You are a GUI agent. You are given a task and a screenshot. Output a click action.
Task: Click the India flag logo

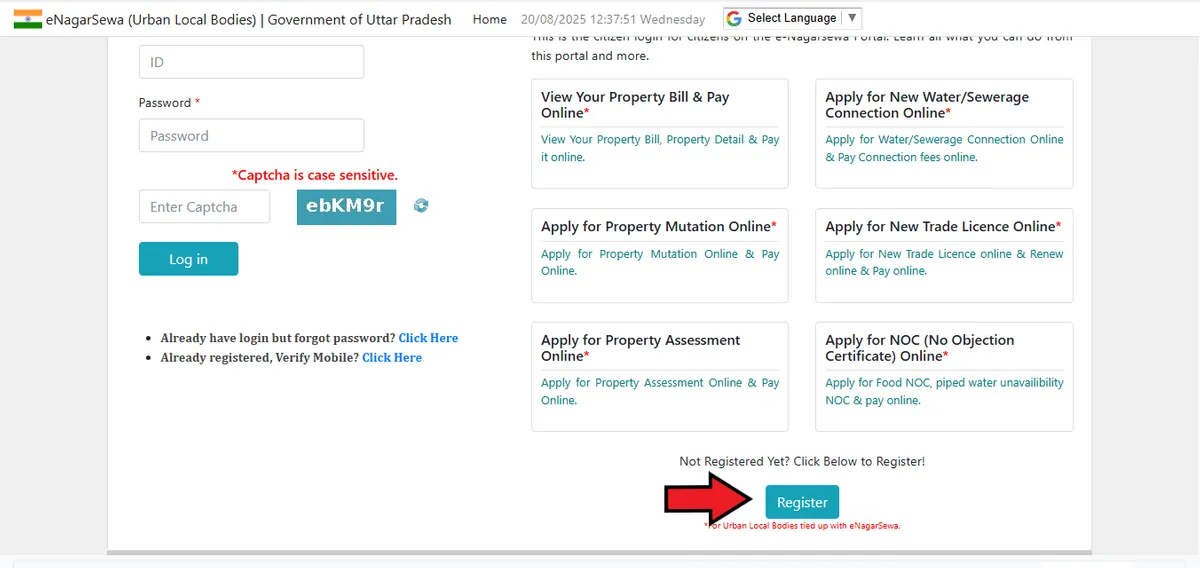[x=28, y=19]
